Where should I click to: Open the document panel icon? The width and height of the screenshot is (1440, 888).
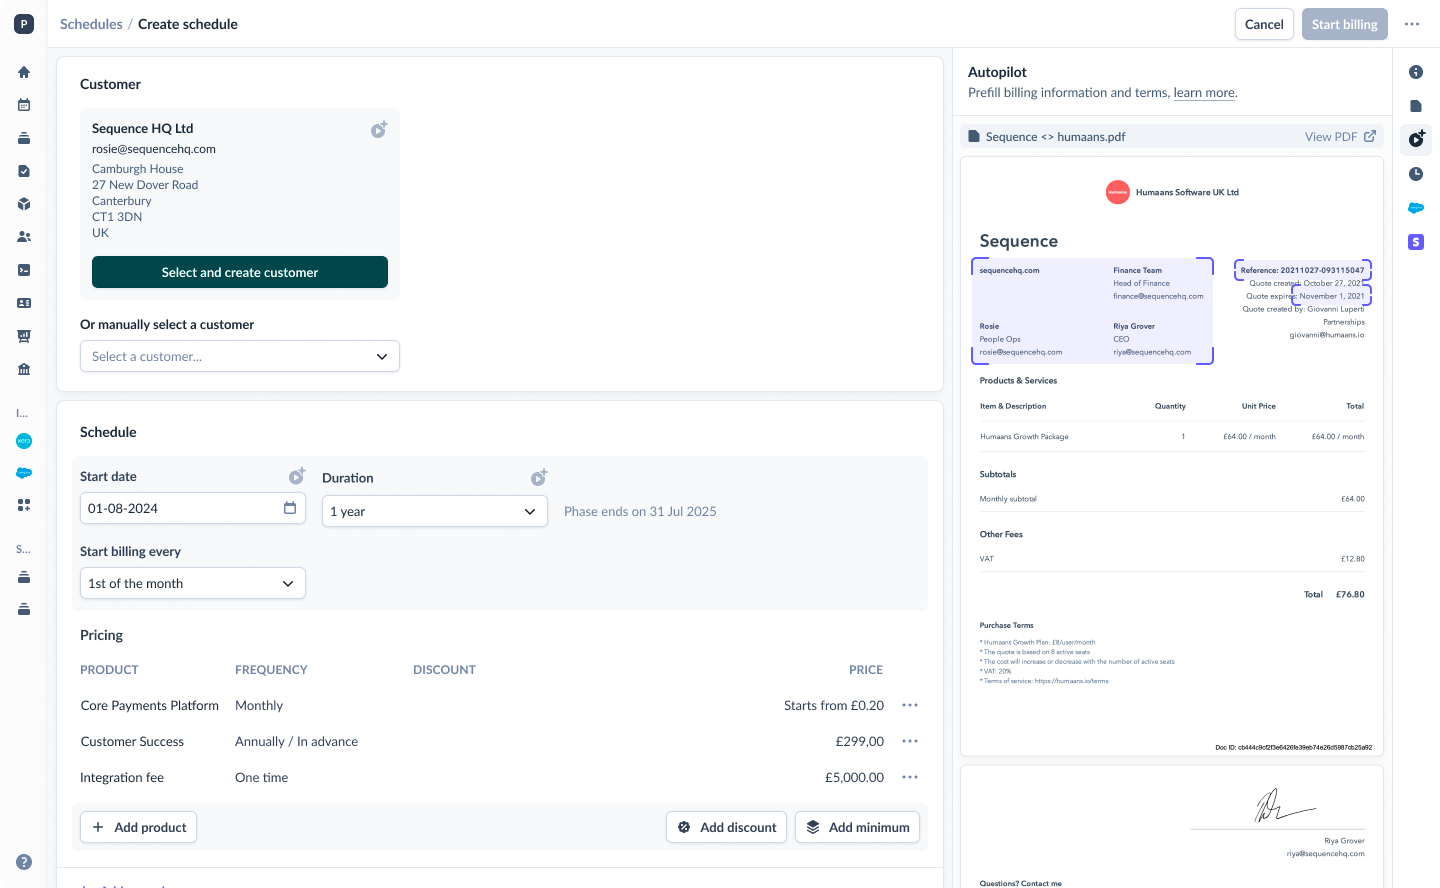[x=1416, y=106]
